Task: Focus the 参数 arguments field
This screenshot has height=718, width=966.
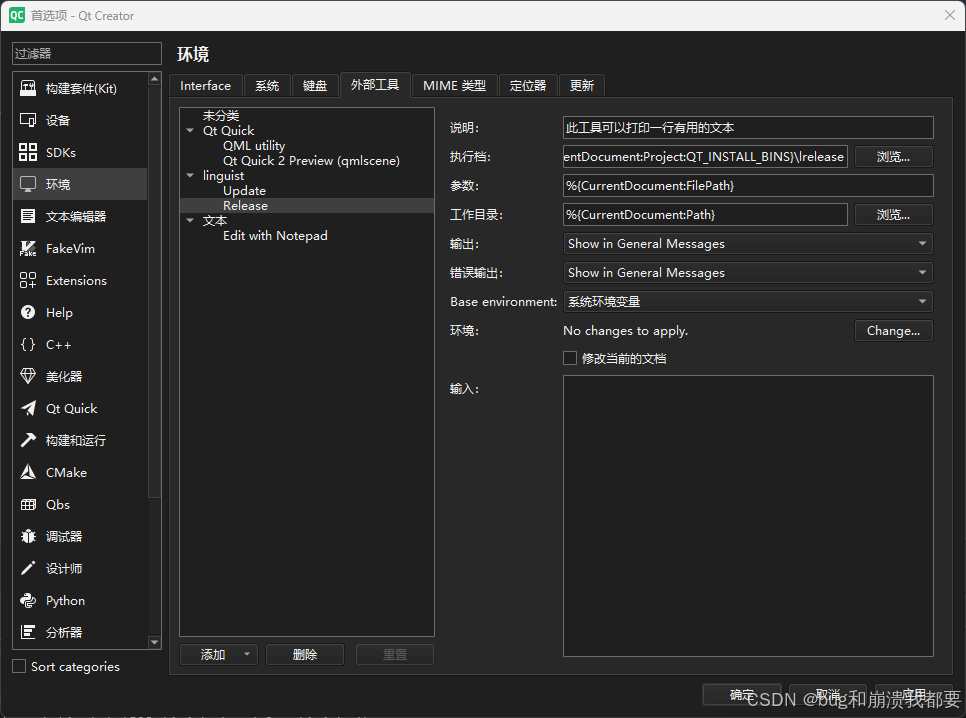Action: [748, 186]
